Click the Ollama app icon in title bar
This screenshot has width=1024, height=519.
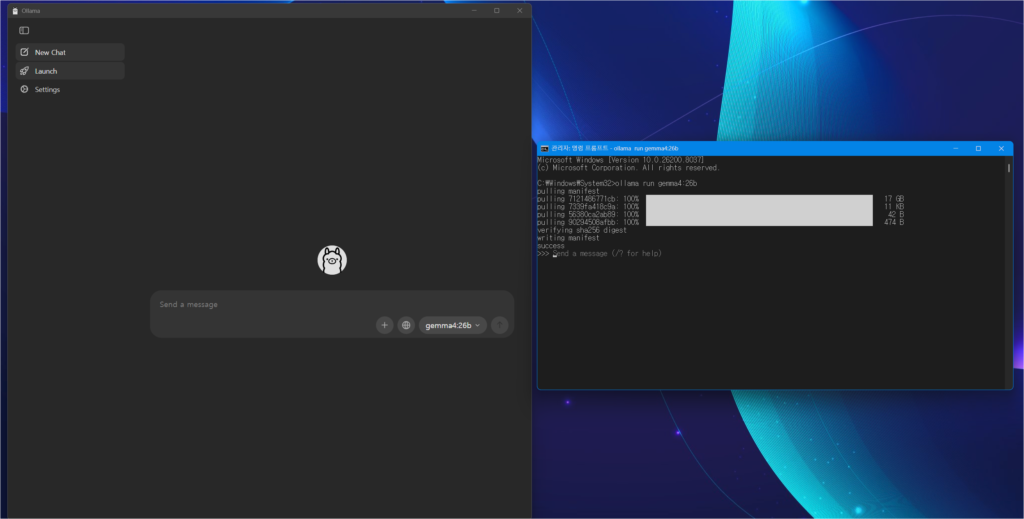[15, 10]
